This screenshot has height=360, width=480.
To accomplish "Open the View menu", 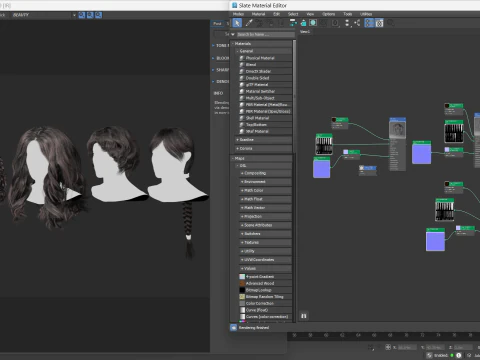I will pos(310,14).
